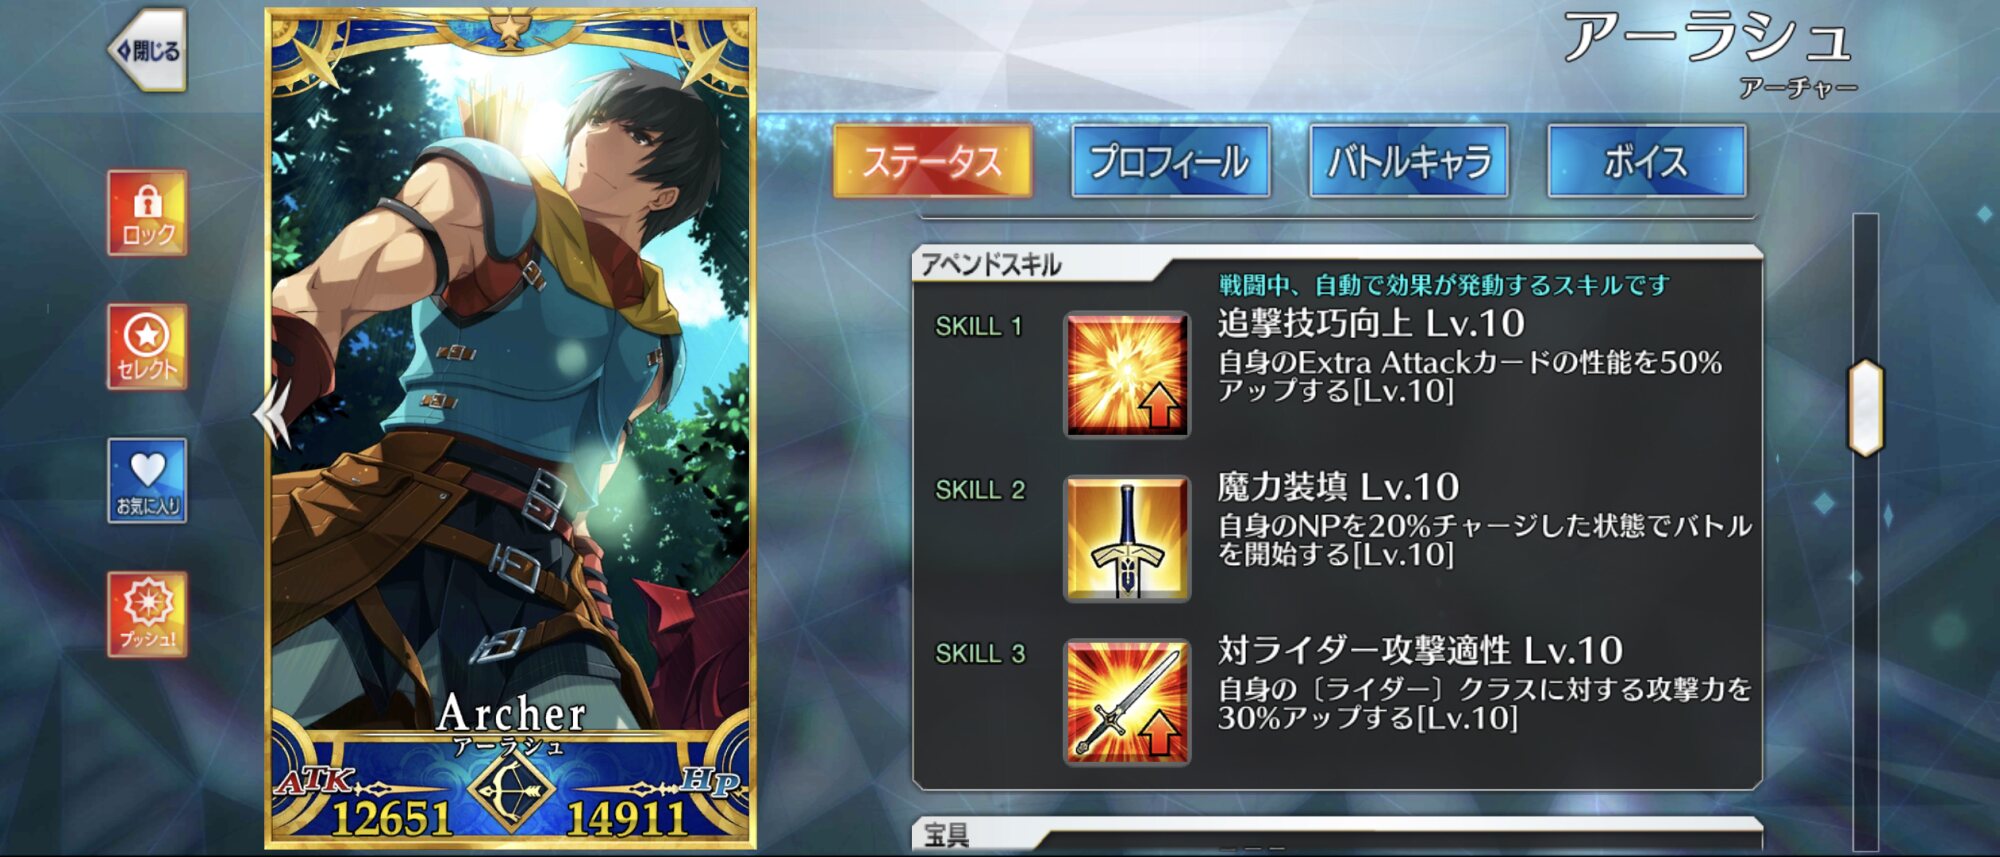Tap the 魔力装填 sword skill icon
Viewport: 2000px width, 857px height.
pos(1127,539)
